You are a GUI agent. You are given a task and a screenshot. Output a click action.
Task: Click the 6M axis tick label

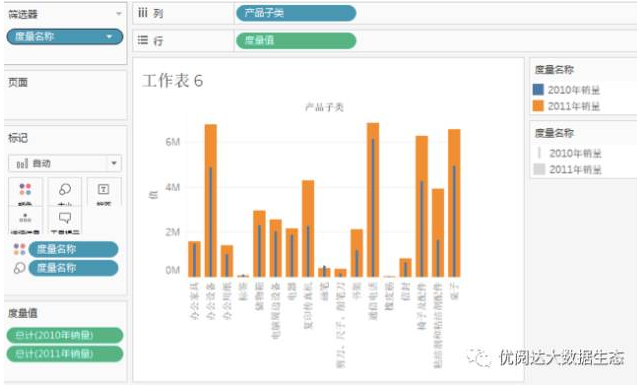click(x=173, y=142)
